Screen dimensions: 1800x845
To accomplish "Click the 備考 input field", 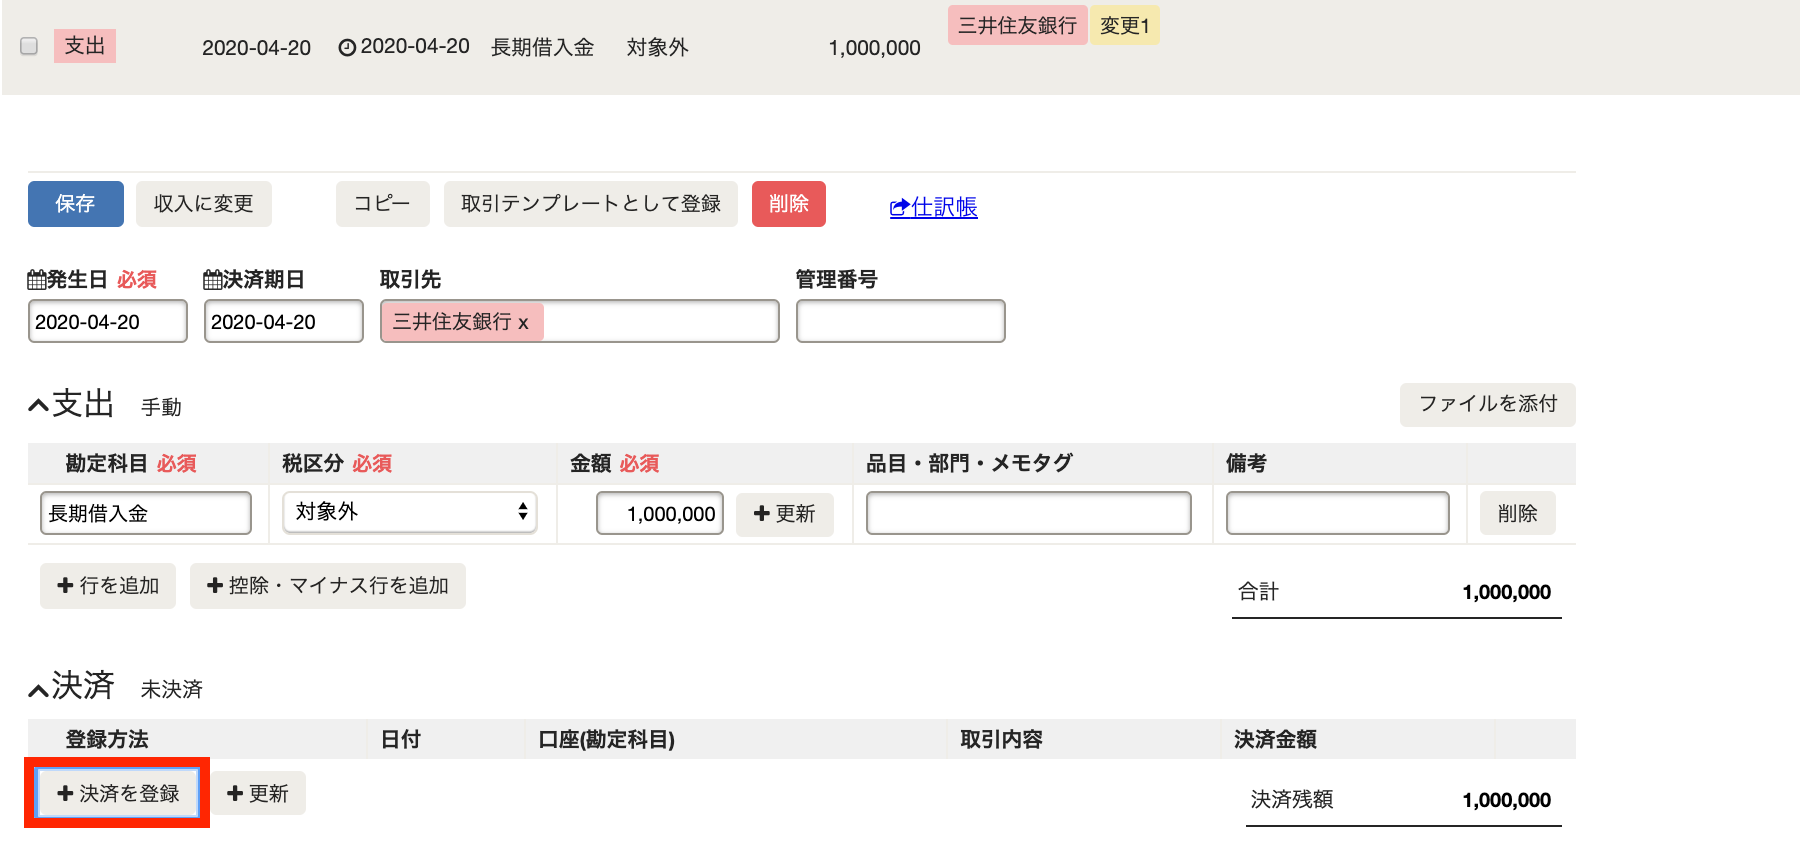I will 1338,514.
